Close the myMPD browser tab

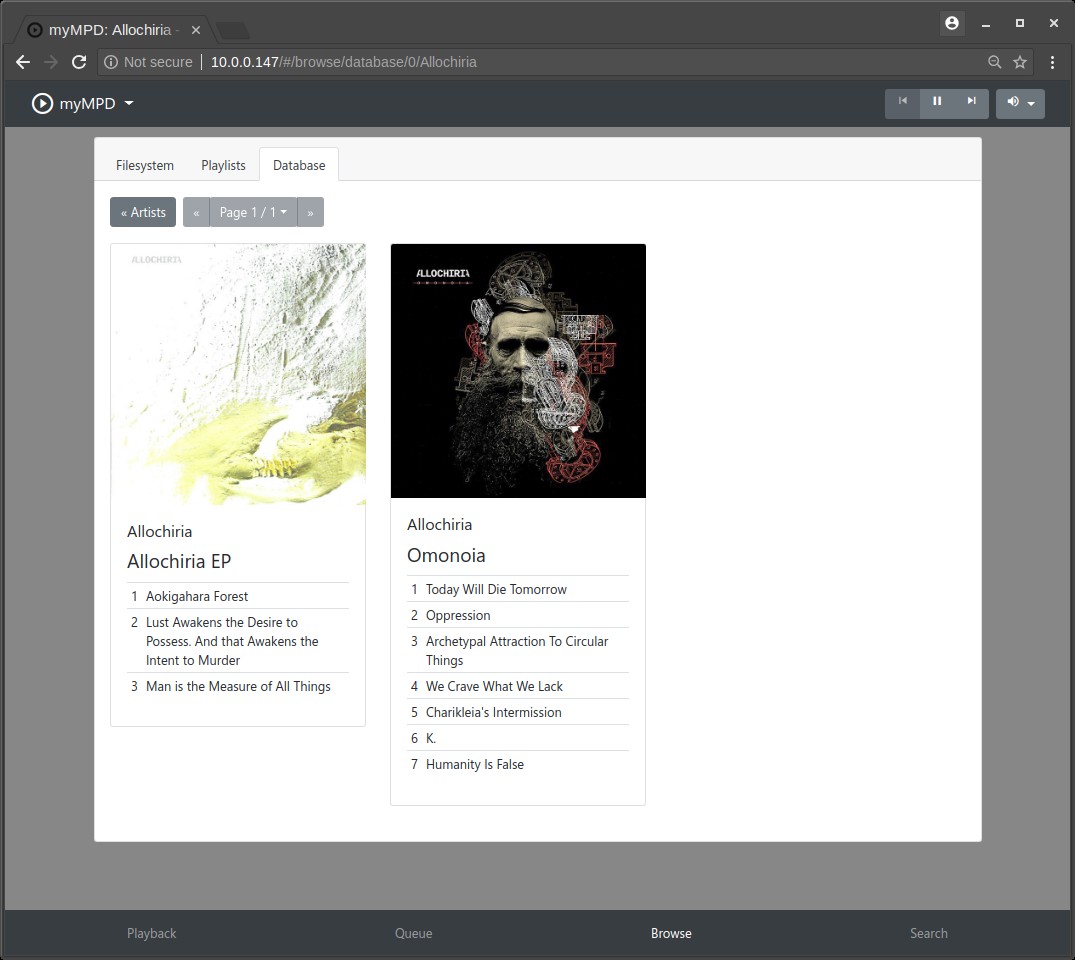196,30
